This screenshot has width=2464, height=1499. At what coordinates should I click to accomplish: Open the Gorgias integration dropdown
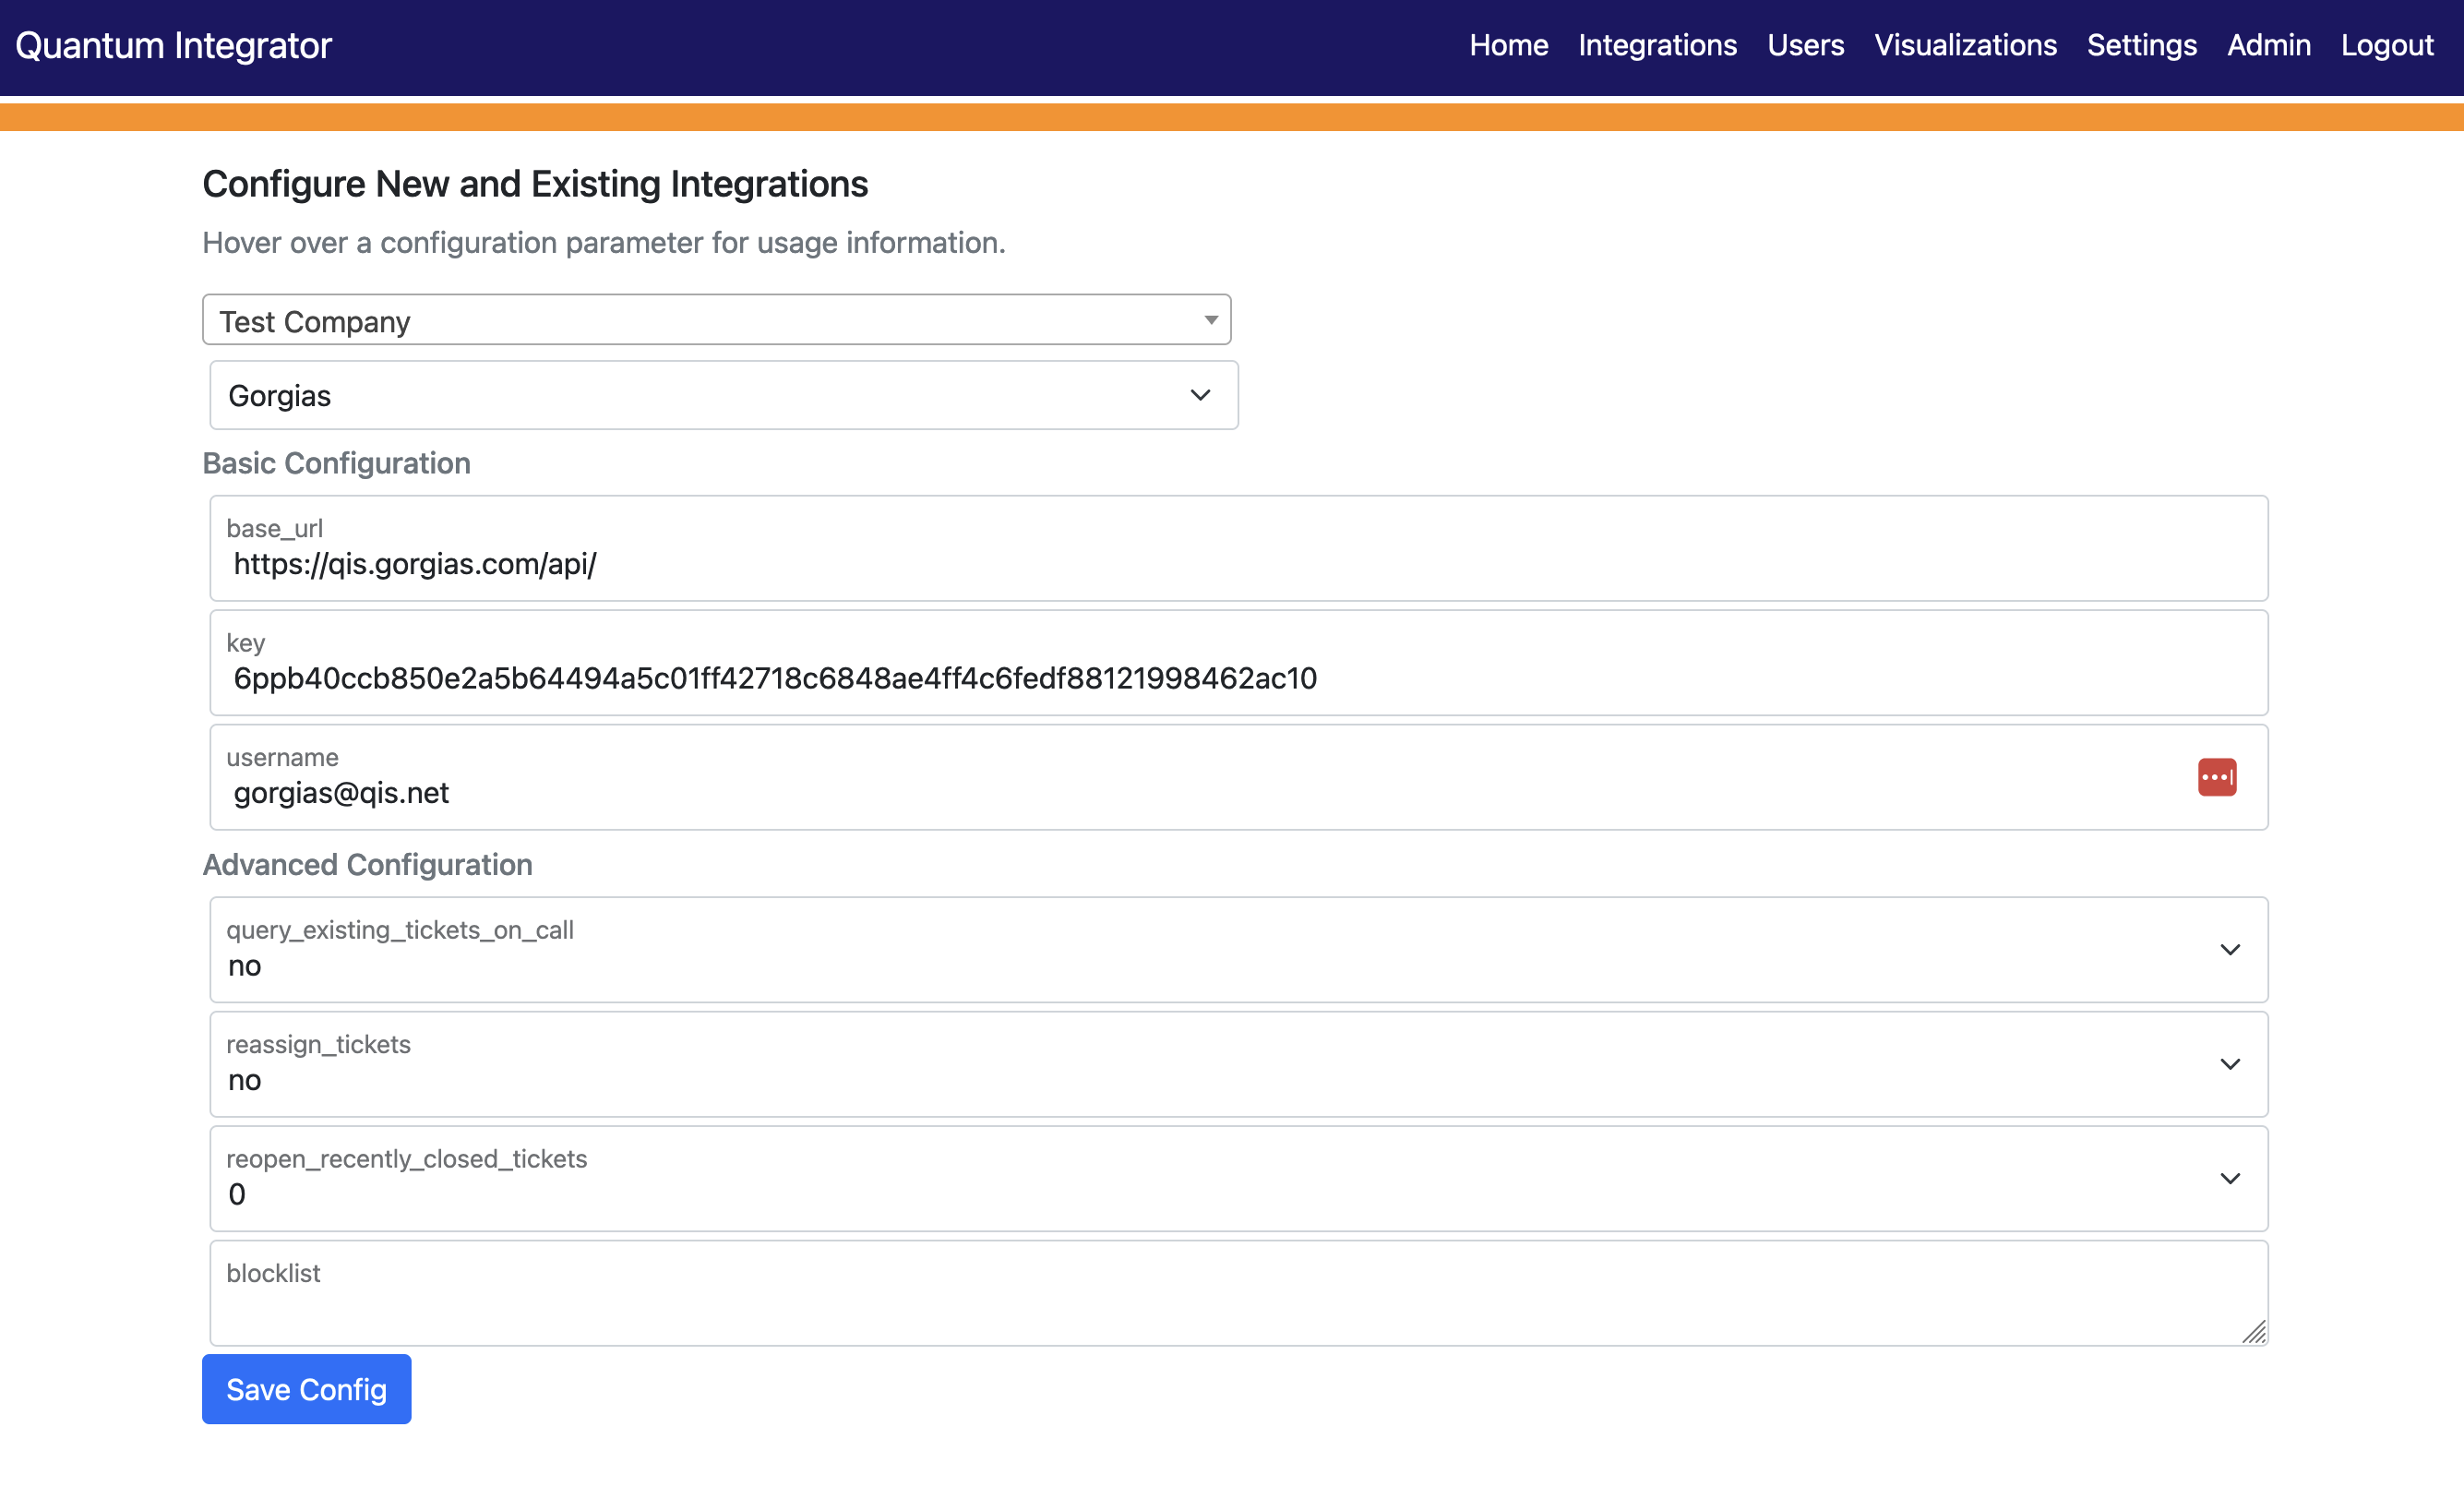coord(723,396)
